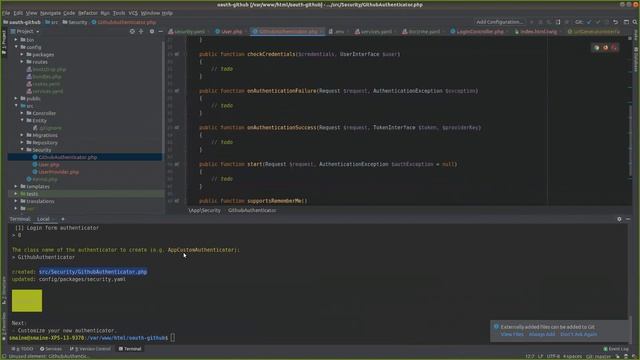640x360 pixels.
Task: Toggle the 1: Project side tool window
Action: tap(4, 42)
